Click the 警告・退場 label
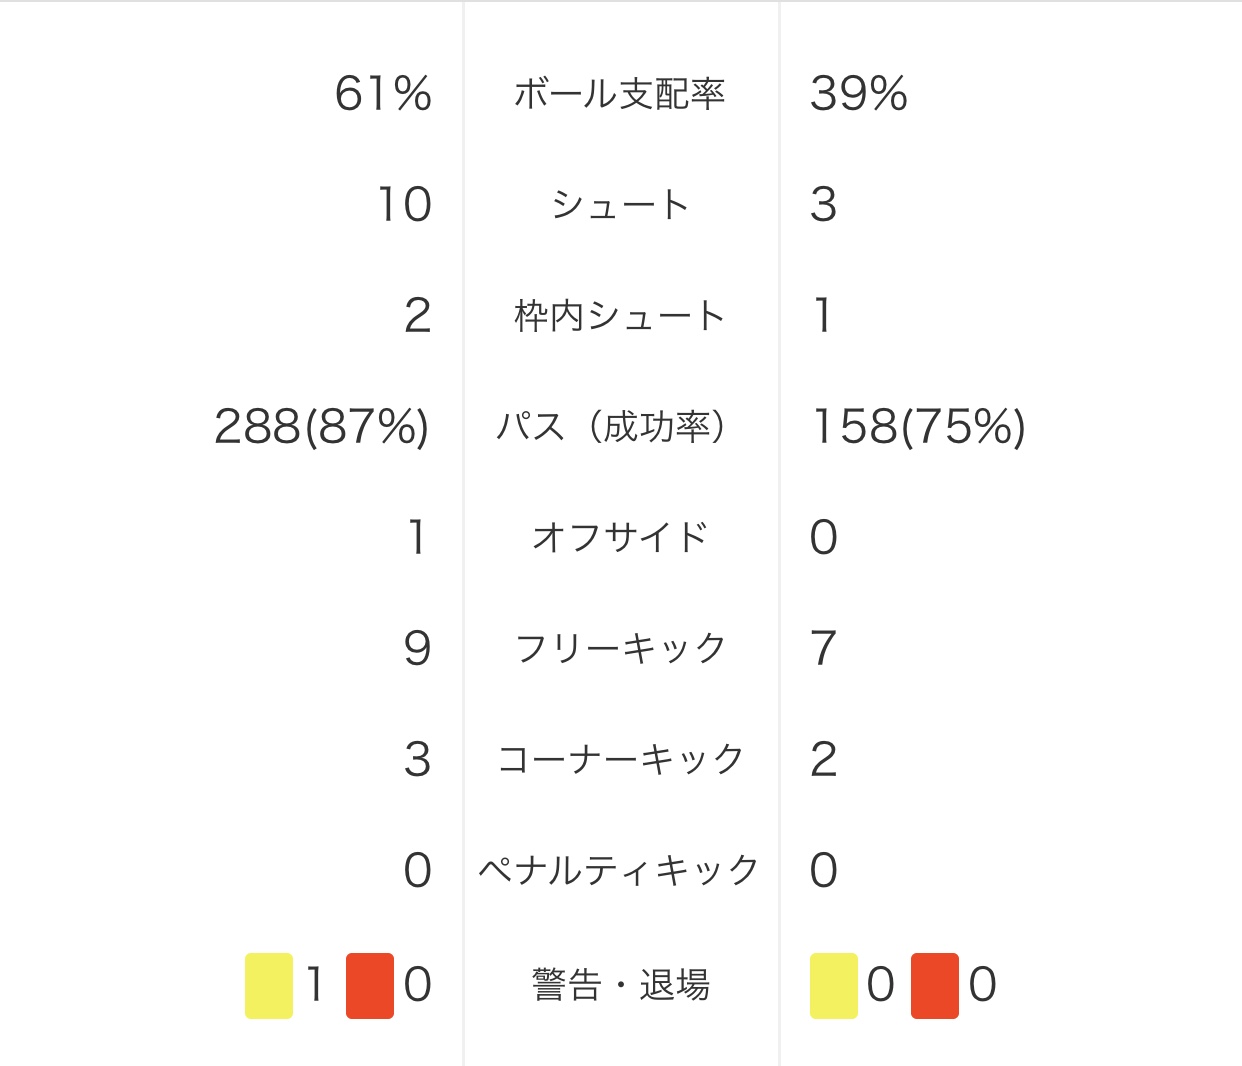 pos(620,985)
